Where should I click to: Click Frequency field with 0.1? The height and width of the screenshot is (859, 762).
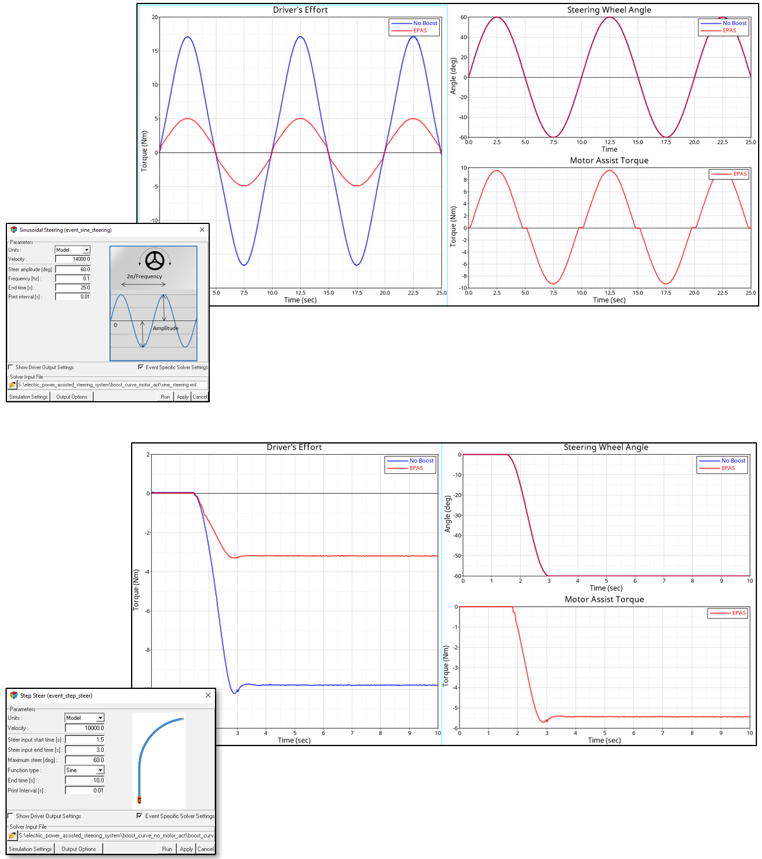click(73, 278)
